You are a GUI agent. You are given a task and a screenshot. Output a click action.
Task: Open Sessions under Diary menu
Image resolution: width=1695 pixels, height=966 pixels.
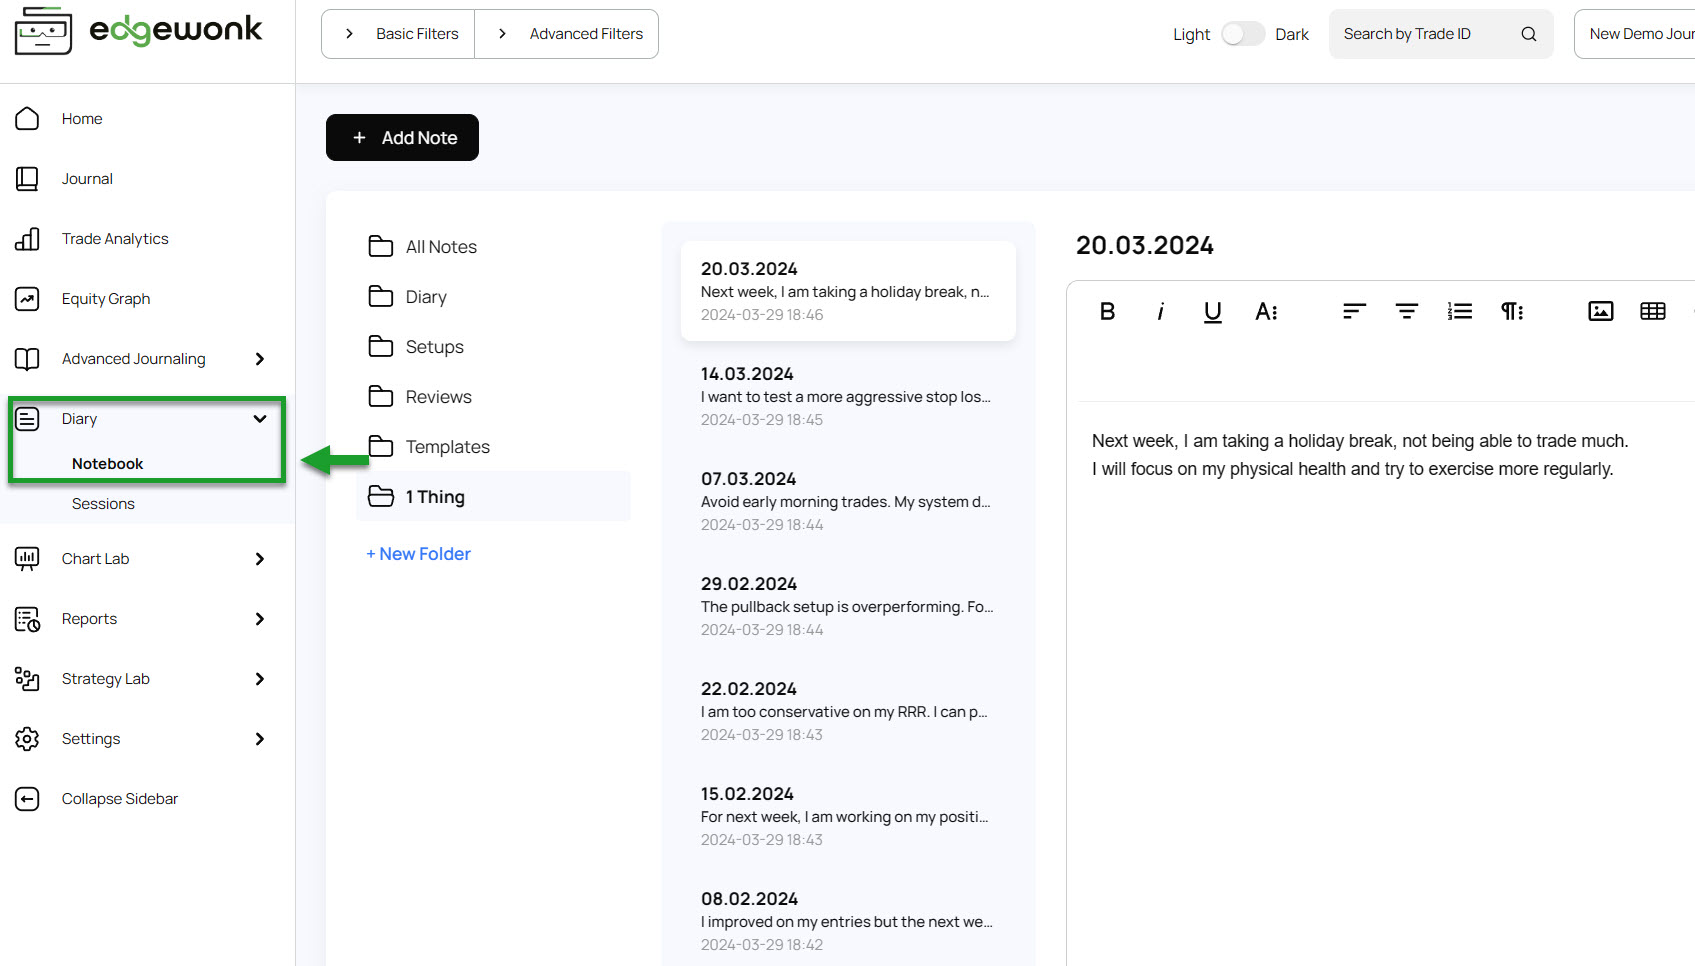pyautogui.click(x=103, y=504)
